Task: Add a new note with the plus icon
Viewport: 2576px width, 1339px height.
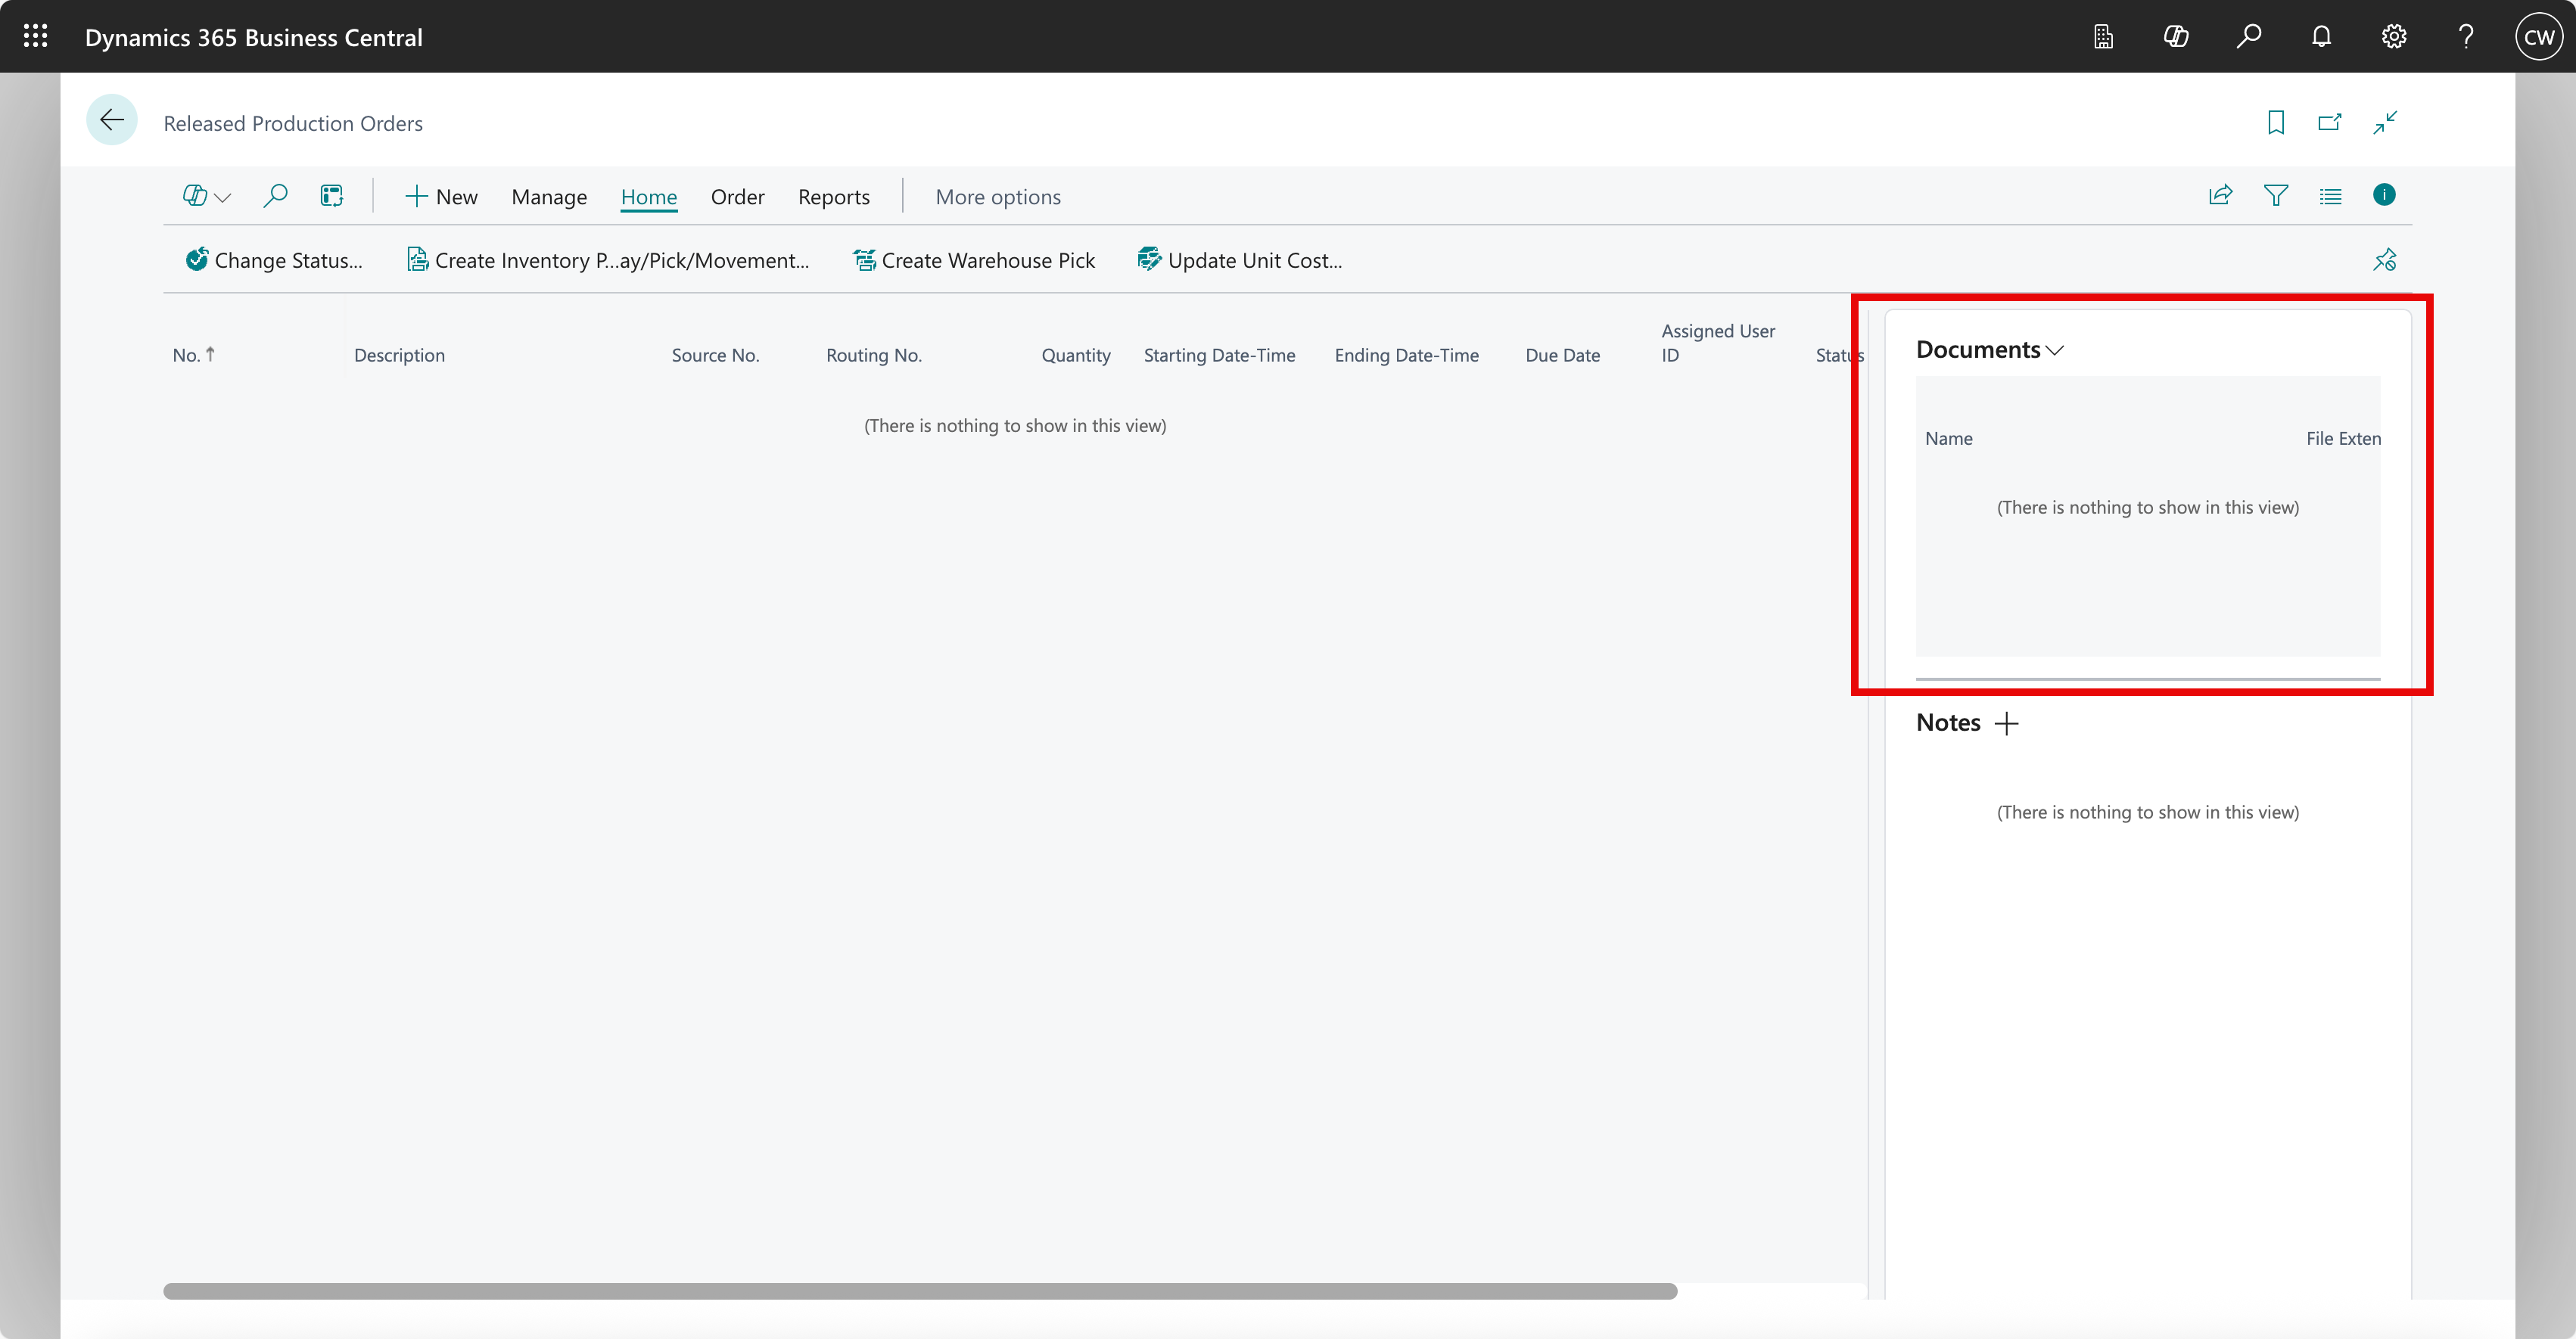Action: [x=2006, y=723]
